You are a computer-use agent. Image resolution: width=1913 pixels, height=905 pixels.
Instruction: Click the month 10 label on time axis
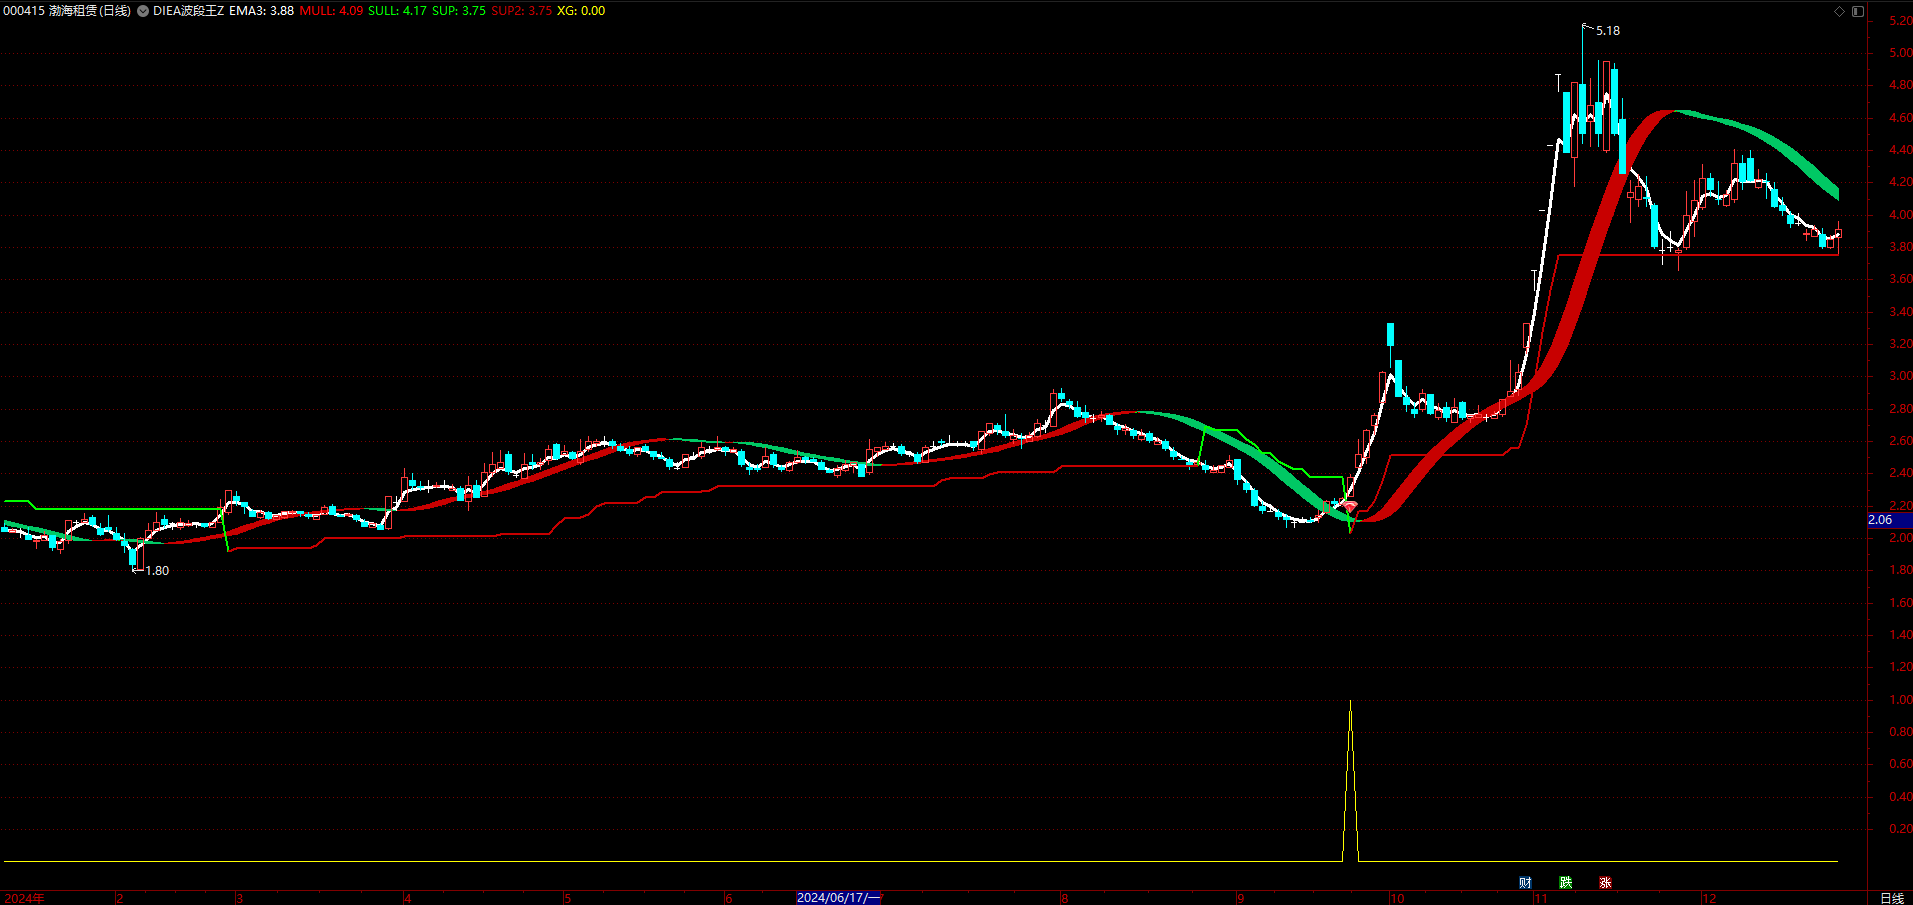coord(1397,898)
